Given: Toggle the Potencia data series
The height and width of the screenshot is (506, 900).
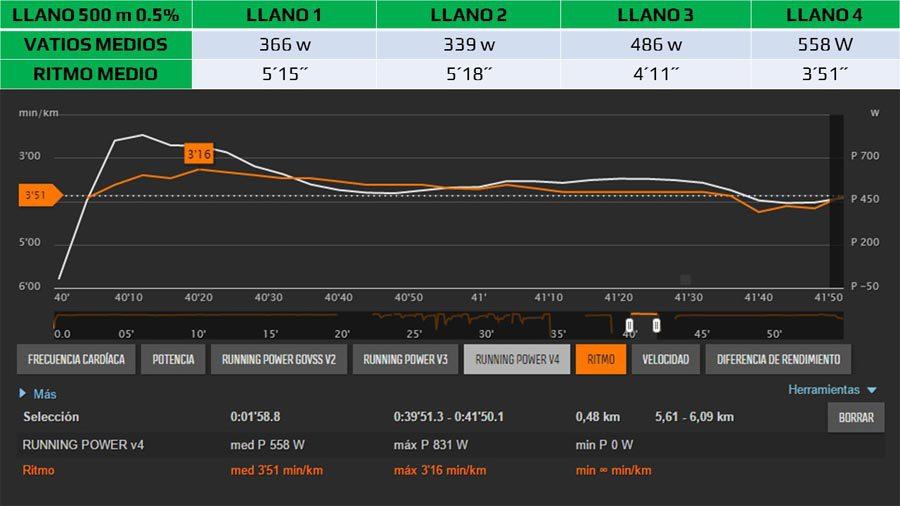Looking at the screenshot, I should click(174, 360).
